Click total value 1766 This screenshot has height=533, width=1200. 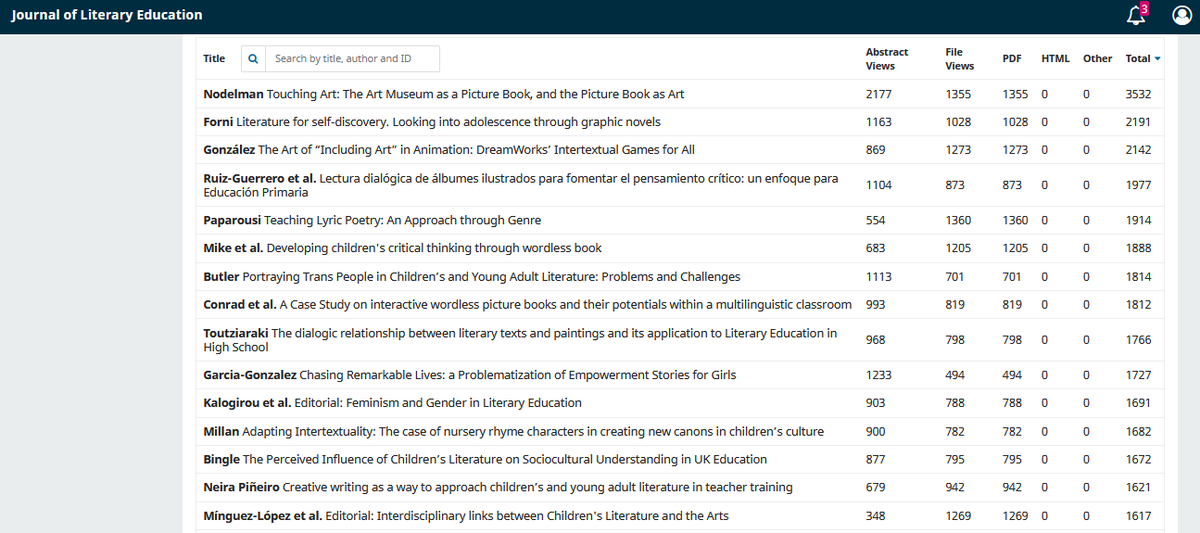(1138, 340)
